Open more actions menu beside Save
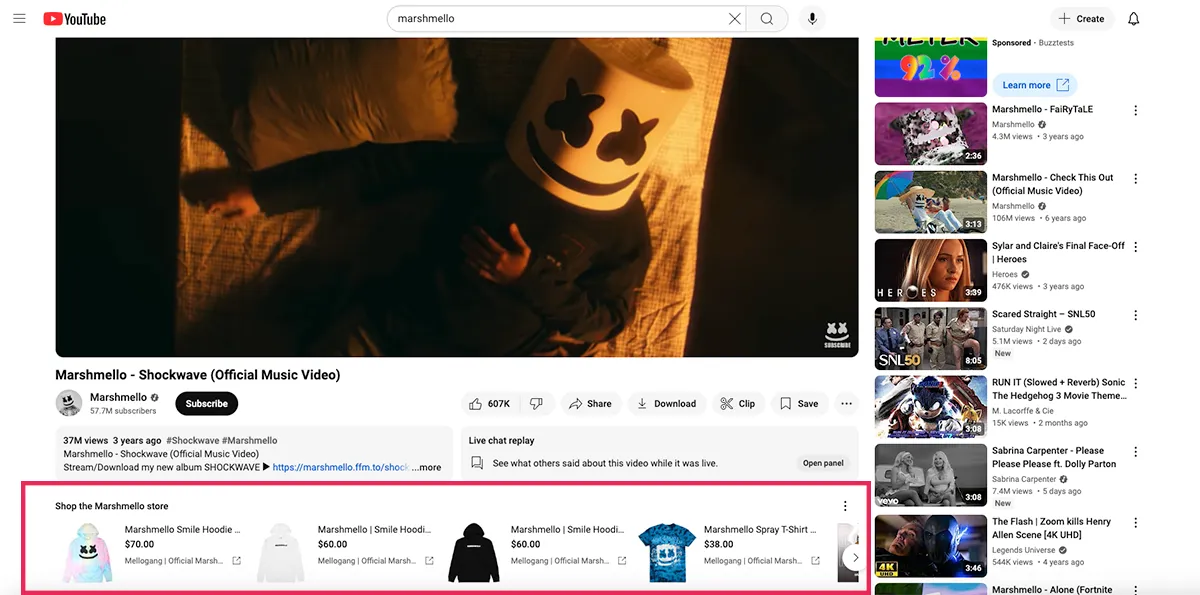The width and height of the screenshot is (1200, 595). (847, 404)
